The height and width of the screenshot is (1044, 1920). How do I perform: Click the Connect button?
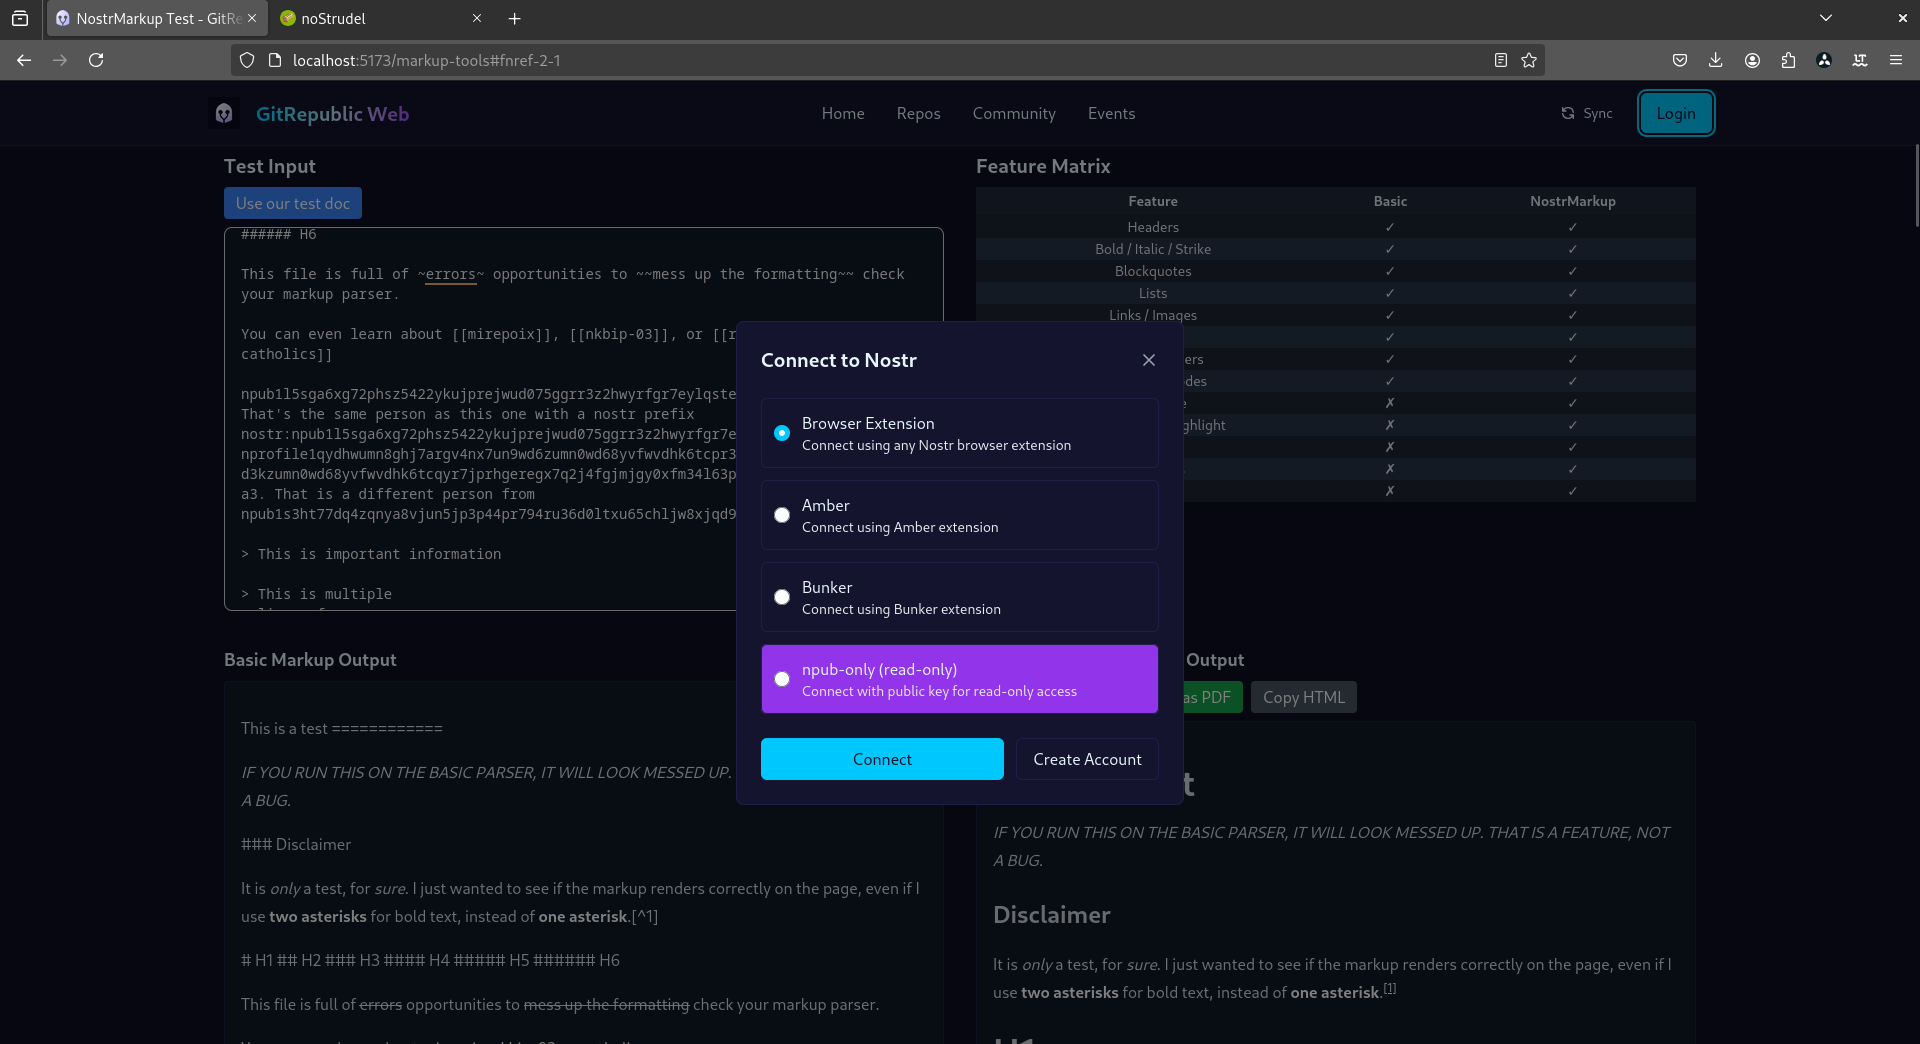882,759
